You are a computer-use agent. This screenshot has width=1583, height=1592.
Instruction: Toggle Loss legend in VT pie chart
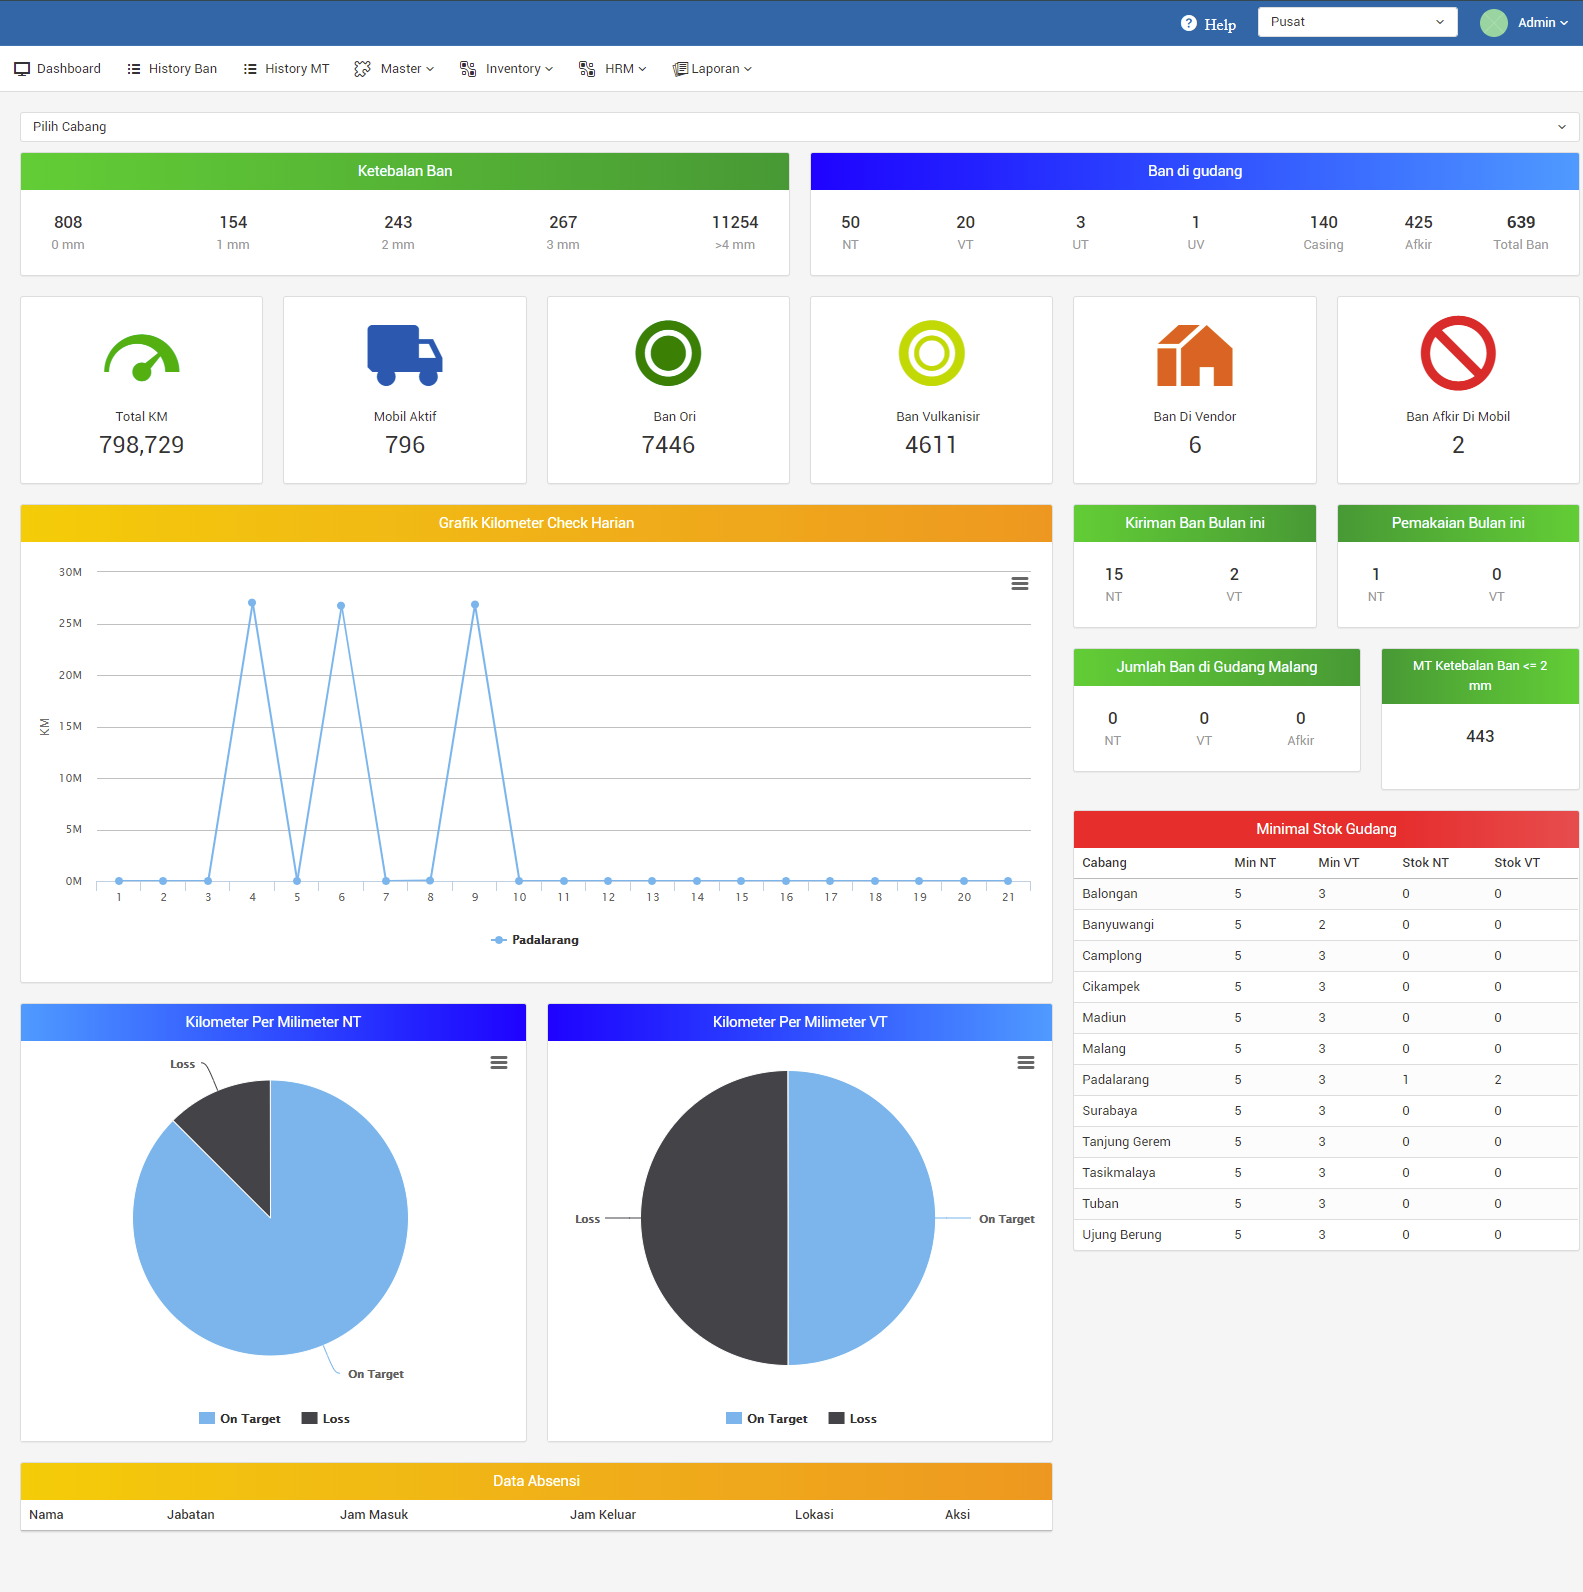point(853,1418)
